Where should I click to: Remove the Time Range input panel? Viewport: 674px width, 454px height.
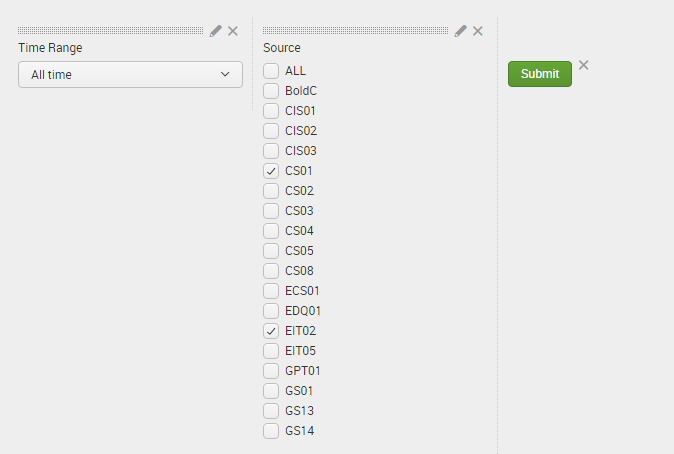click(233, 31)
